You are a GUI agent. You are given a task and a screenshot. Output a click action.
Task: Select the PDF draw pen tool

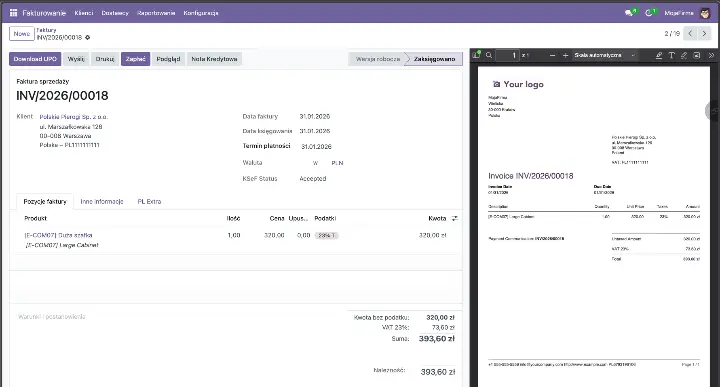coord(684,55)
